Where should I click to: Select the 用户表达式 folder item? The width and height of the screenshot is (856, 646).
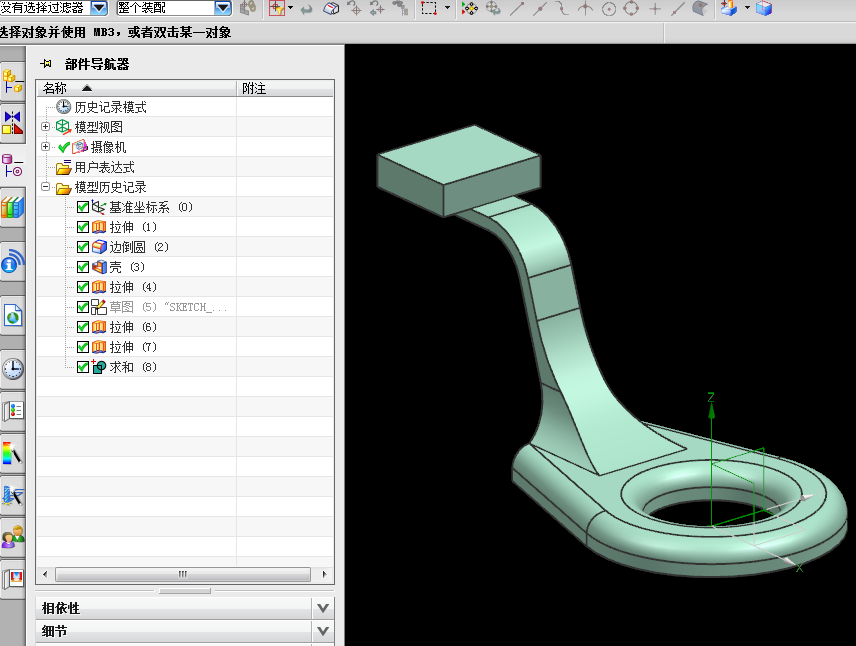click(104, 167)
